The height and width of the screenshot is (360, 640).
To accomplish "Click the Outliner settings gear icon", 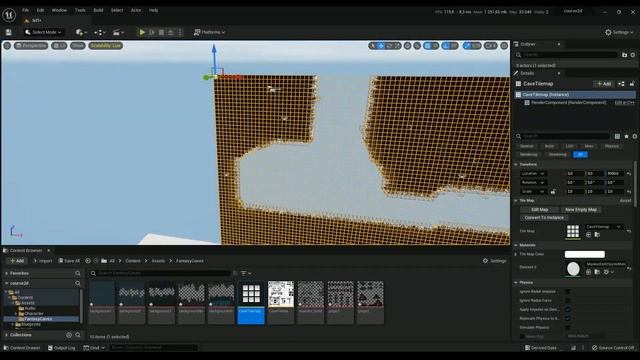I will [633, 55].
